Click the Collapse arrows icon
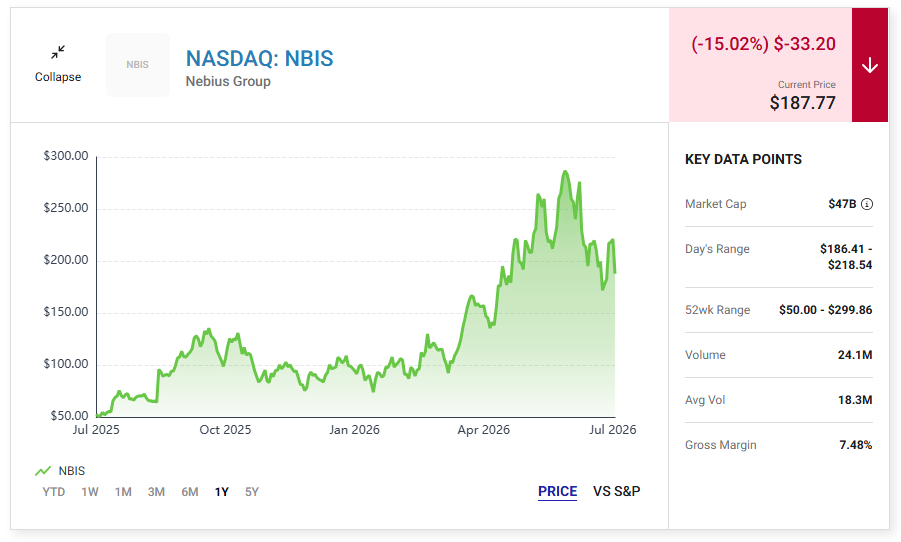 pyautogui.click(x=57, y=52)
